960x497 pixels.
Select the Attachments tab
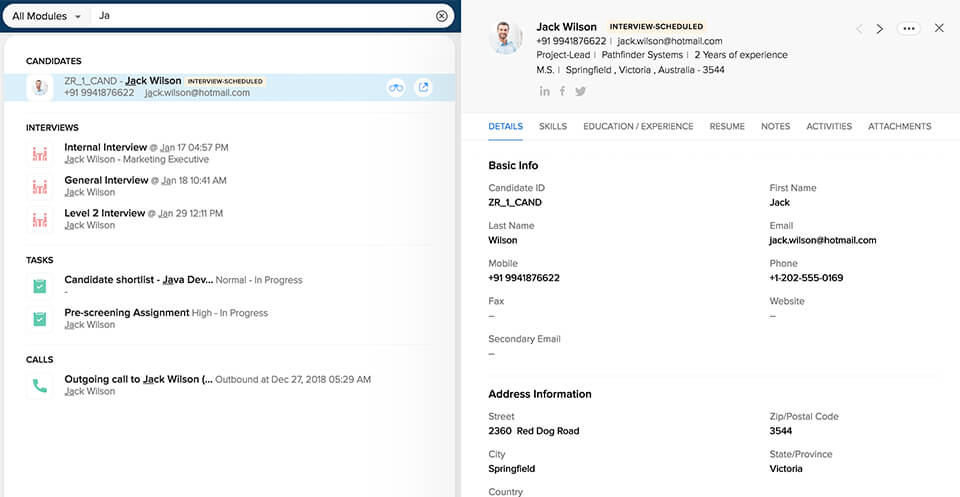[899, 127]
